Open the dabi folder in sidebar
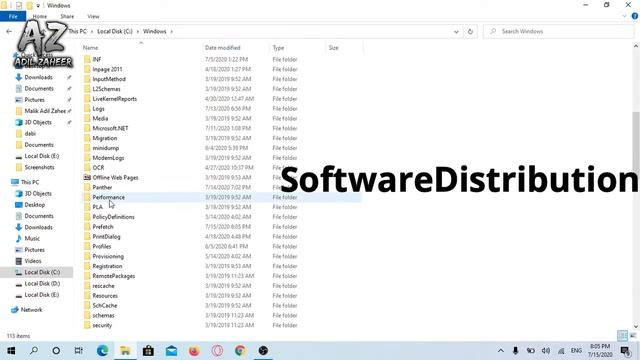The height and width of the screenshot is (360, 640). 30,133
